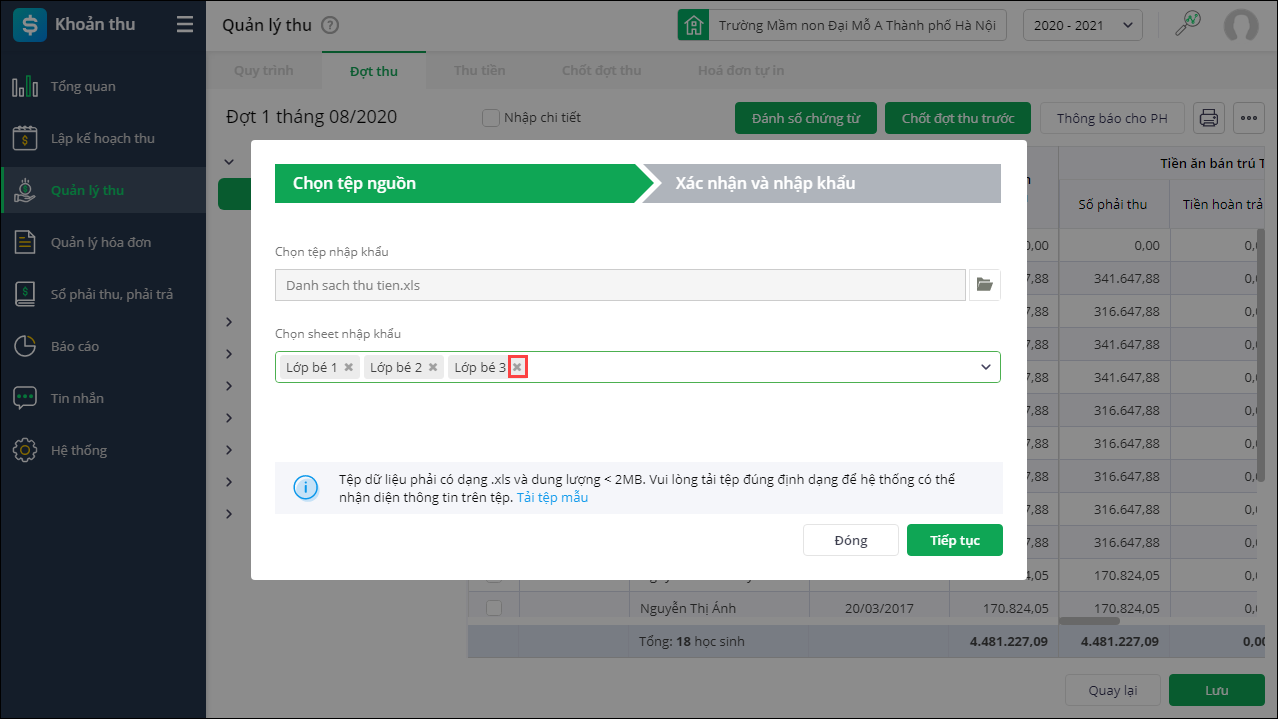Select Quản lý thu in the sidebar

103,190
